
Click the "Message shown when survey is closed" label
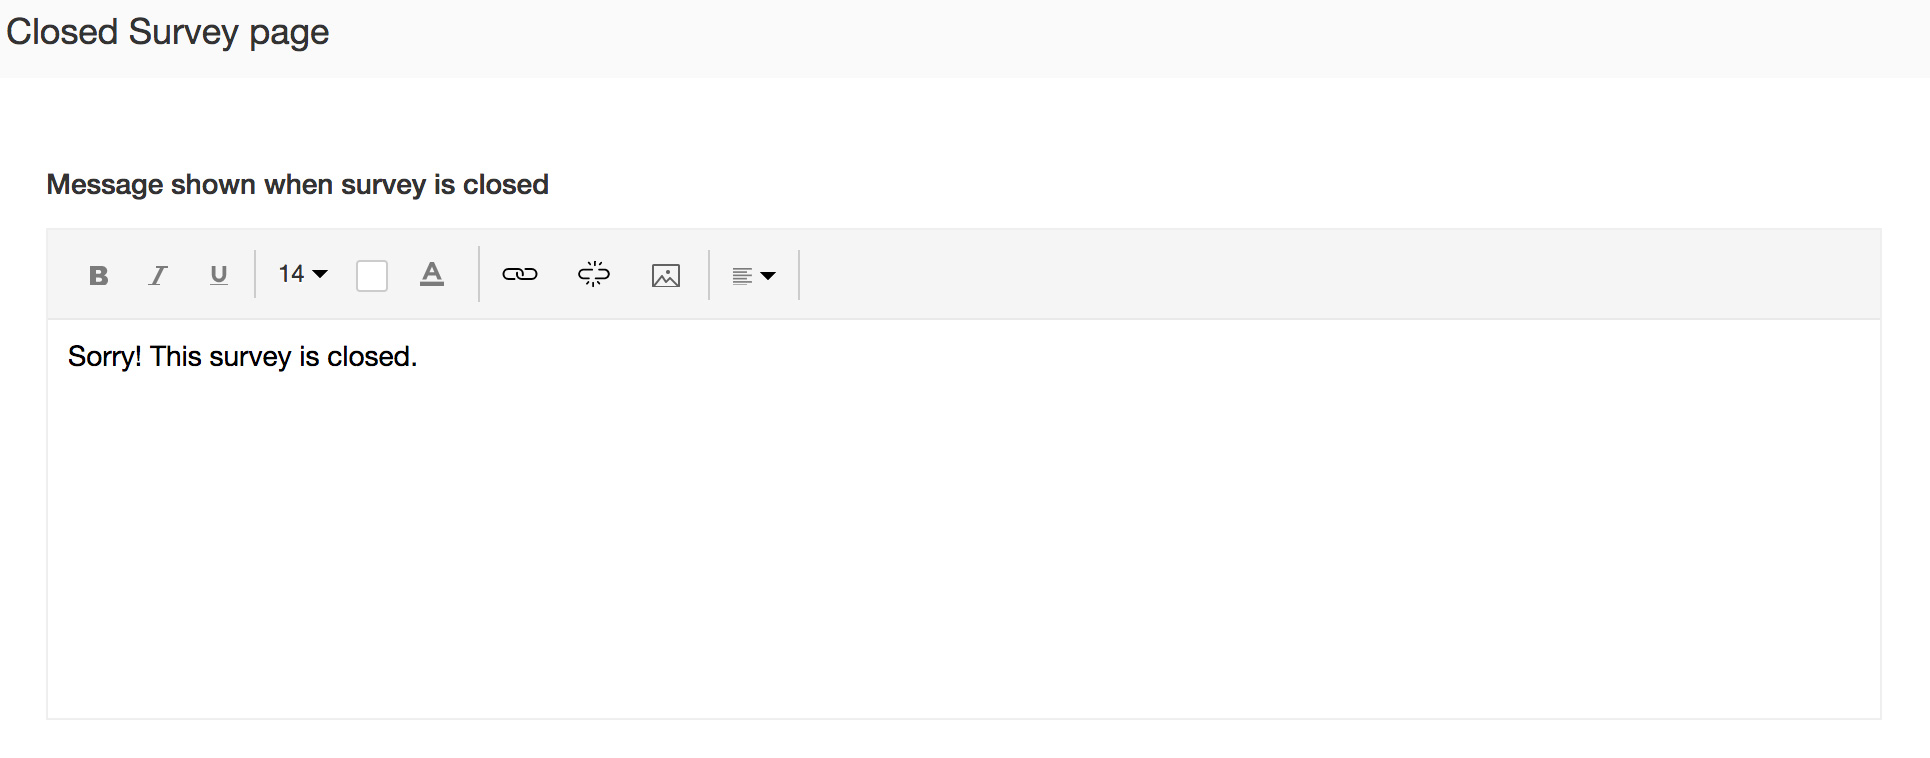click(x=298, y=185)
